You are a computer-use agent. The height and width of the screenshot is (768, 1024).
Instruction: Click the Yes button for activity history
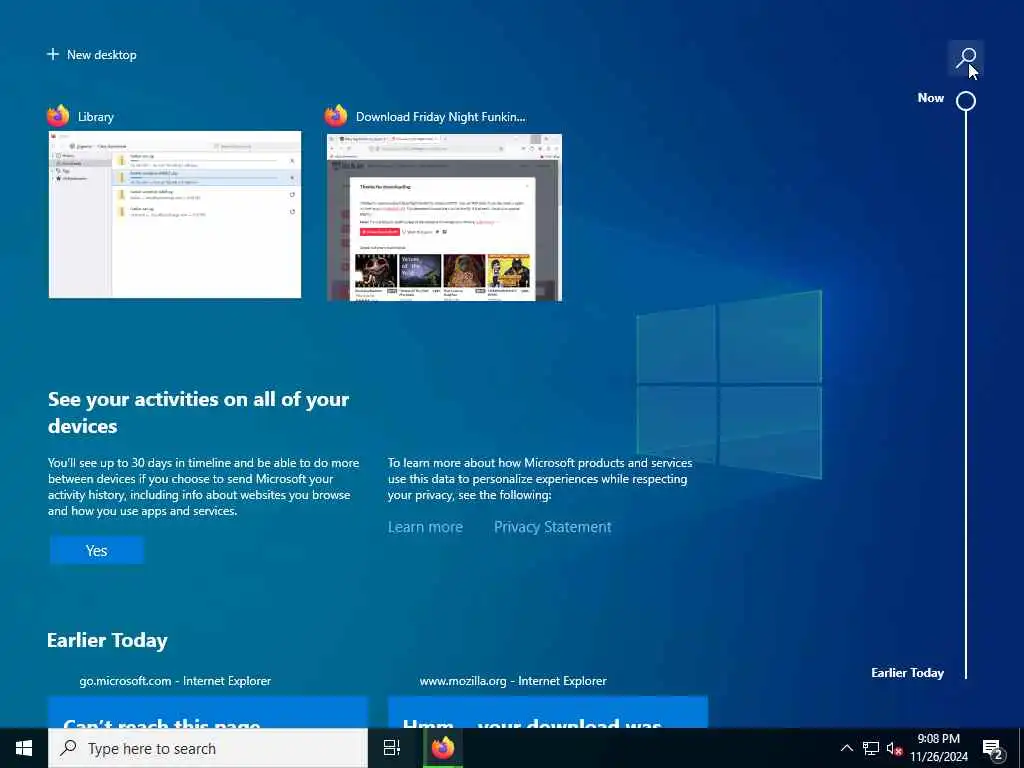97,551
